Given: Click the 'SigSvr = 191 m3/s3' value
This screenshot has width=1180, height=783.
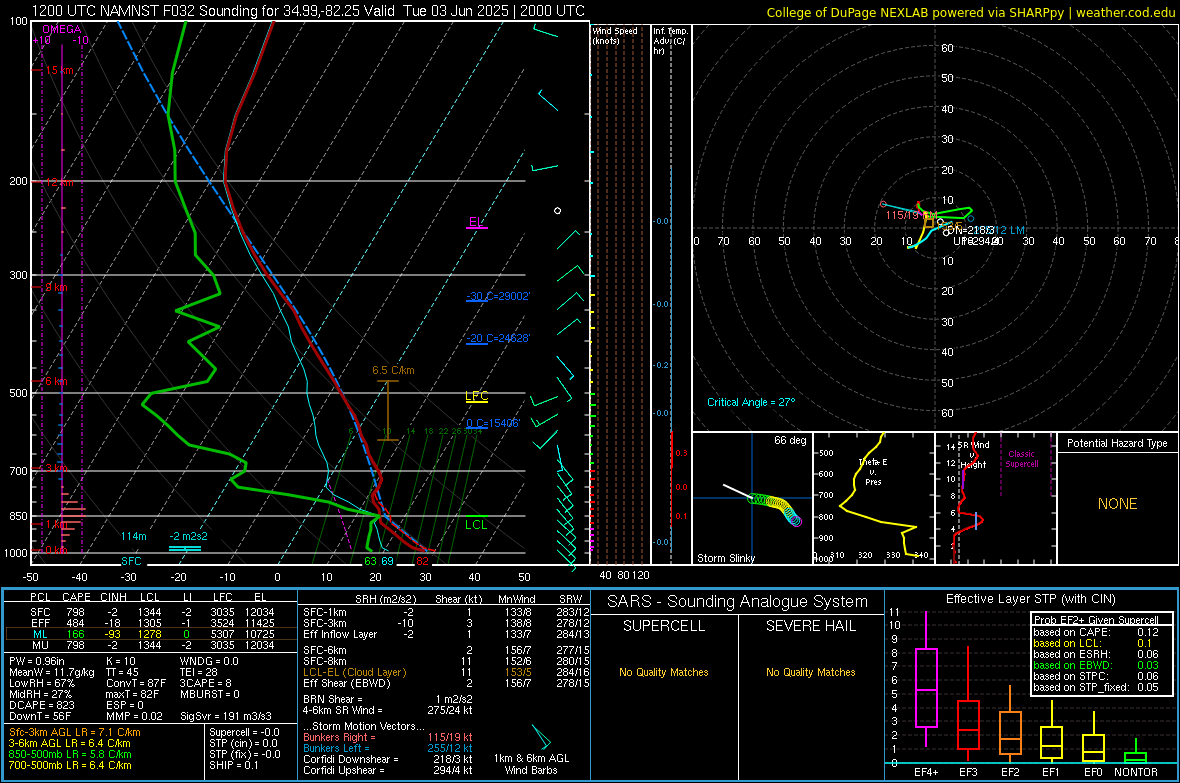Looking at the screenshot, I should pyautogui.click(x=225, y=716).
